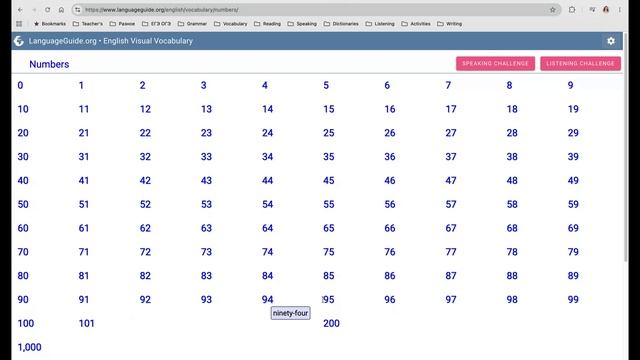Bookmark this page with the star
This screenshot has height=360, width=640.
[x=553, y=10]
